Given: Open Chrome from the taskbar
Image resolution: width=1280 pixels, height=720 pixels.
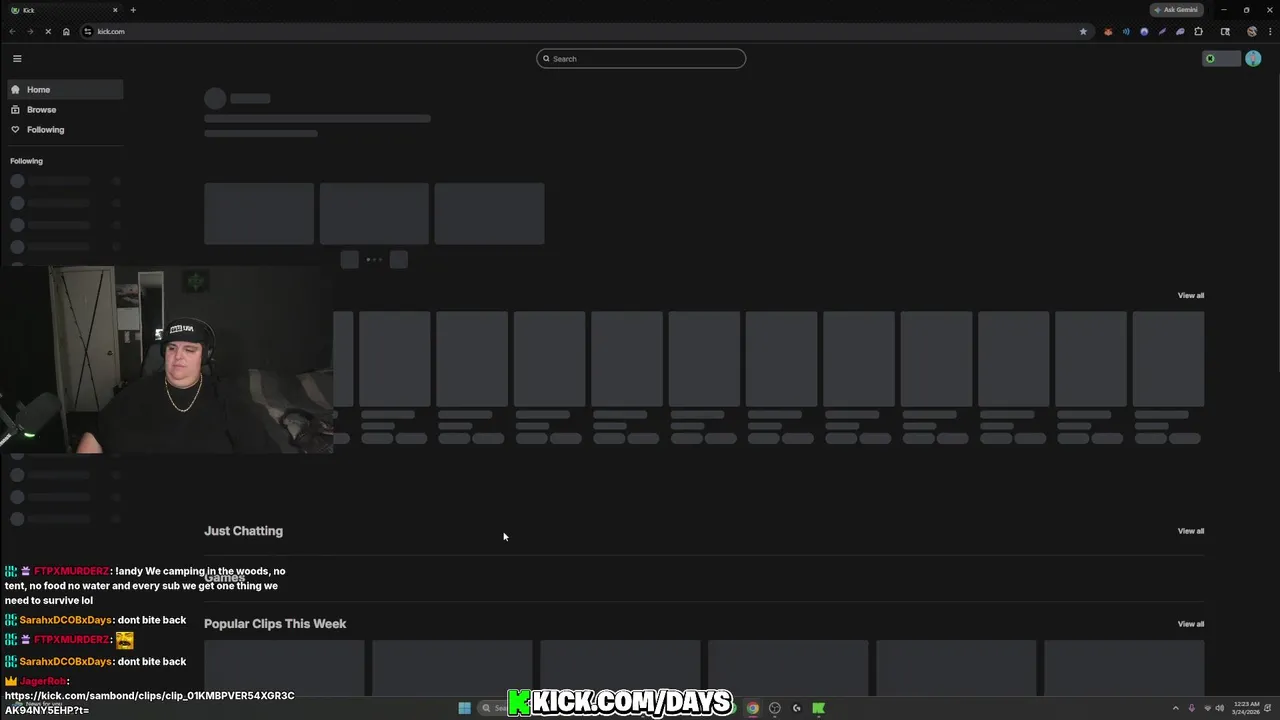Looking at the screenshot, I should (x=752, y=708).
